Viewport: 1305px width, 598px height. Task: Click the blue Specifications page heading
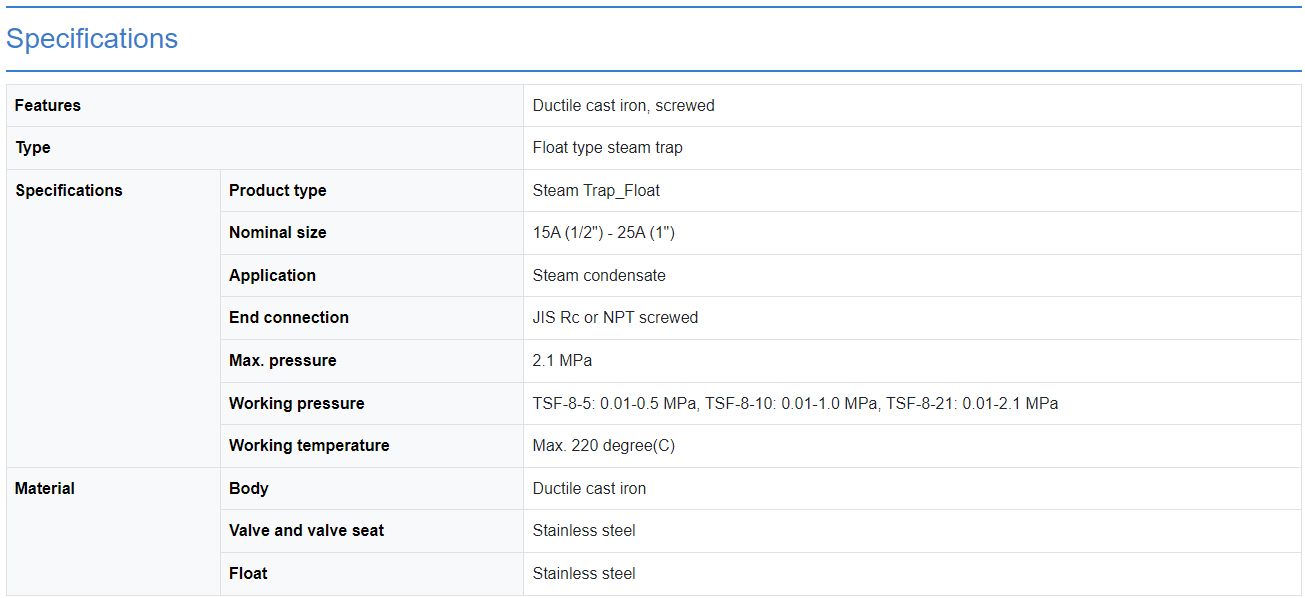pyautogui.click(x=92, y=39)
